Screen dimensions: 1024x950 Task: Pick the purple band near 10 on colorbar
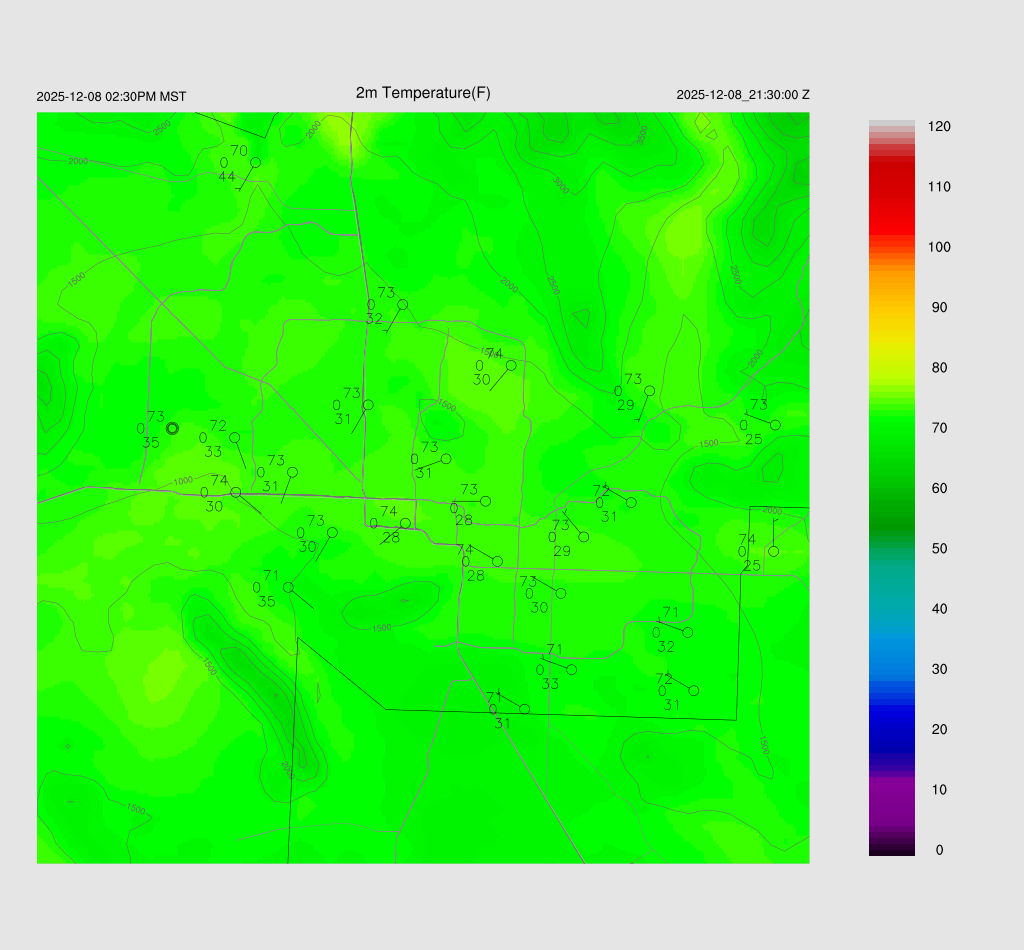pos(891,790)
